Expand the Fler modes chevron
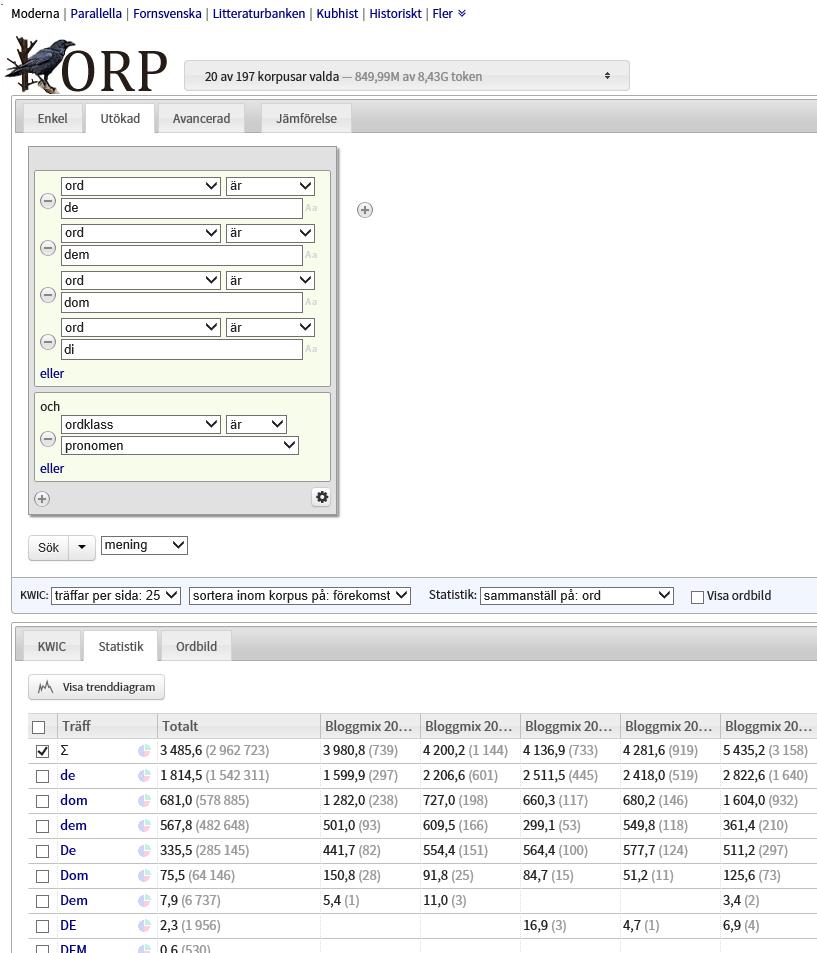817x953 pixels. point(462,13)
